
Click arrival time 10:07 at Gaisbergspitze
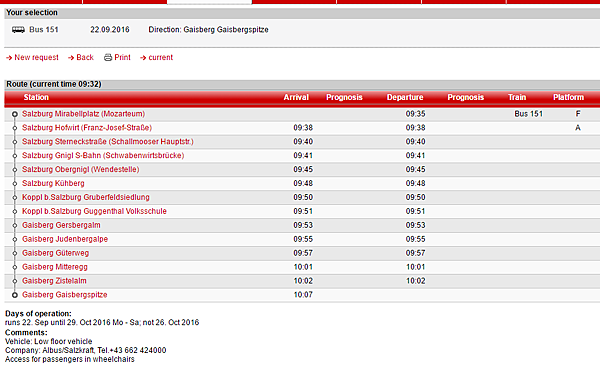(303, 295)
